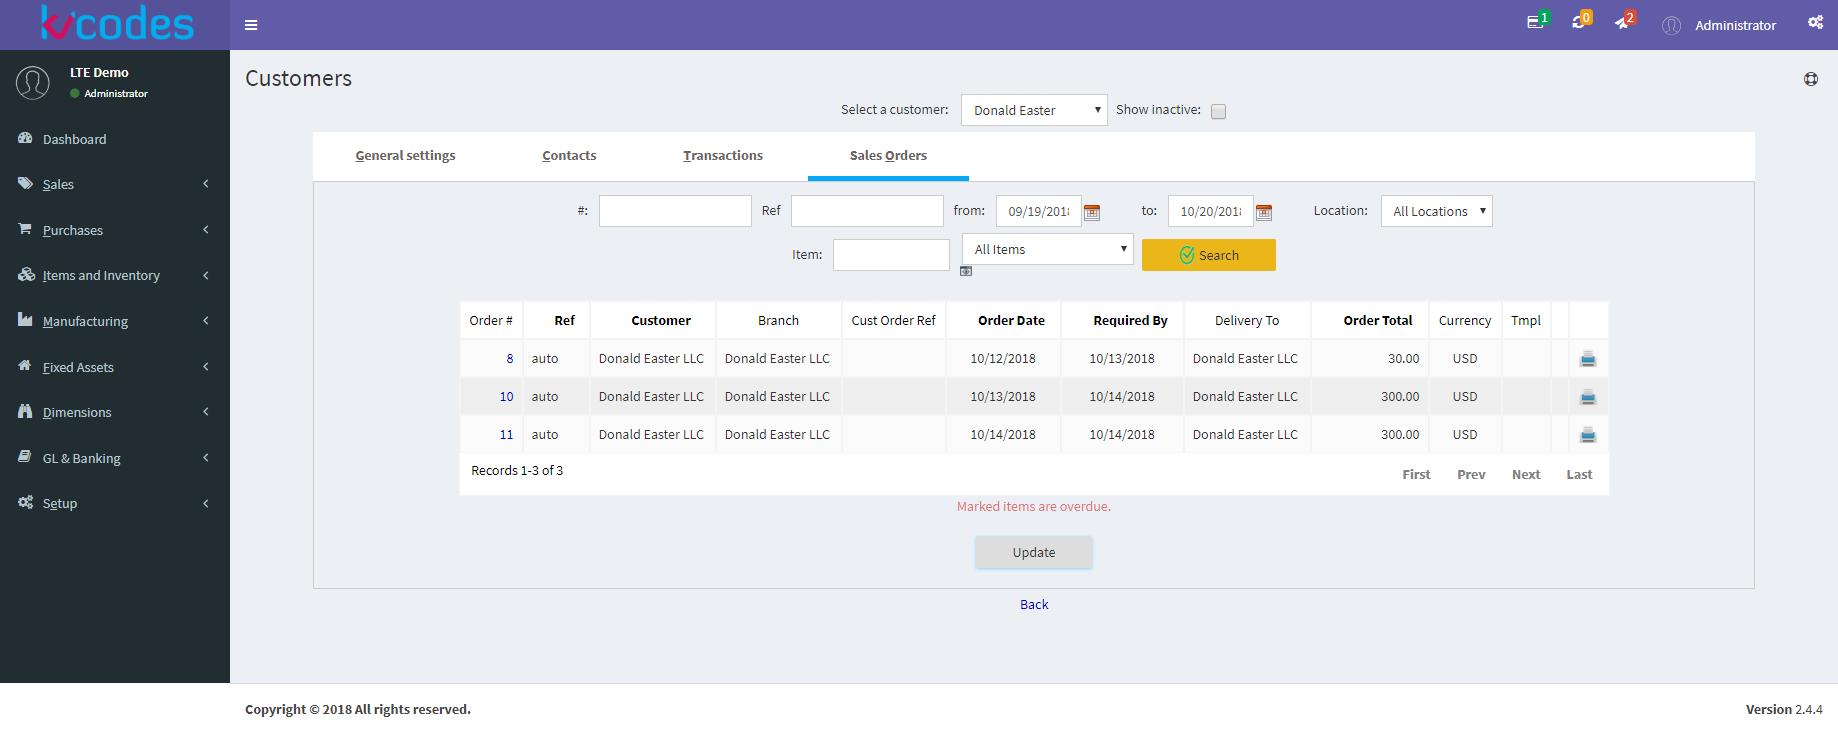Open the settings gears icon in top bar

click(1815, 23)
